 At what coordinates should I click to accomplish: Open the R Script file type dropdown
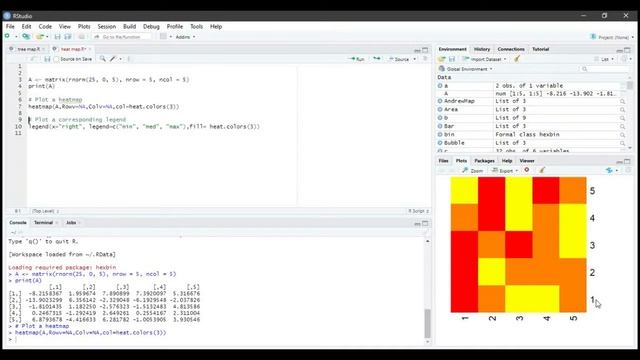point(418,211)
